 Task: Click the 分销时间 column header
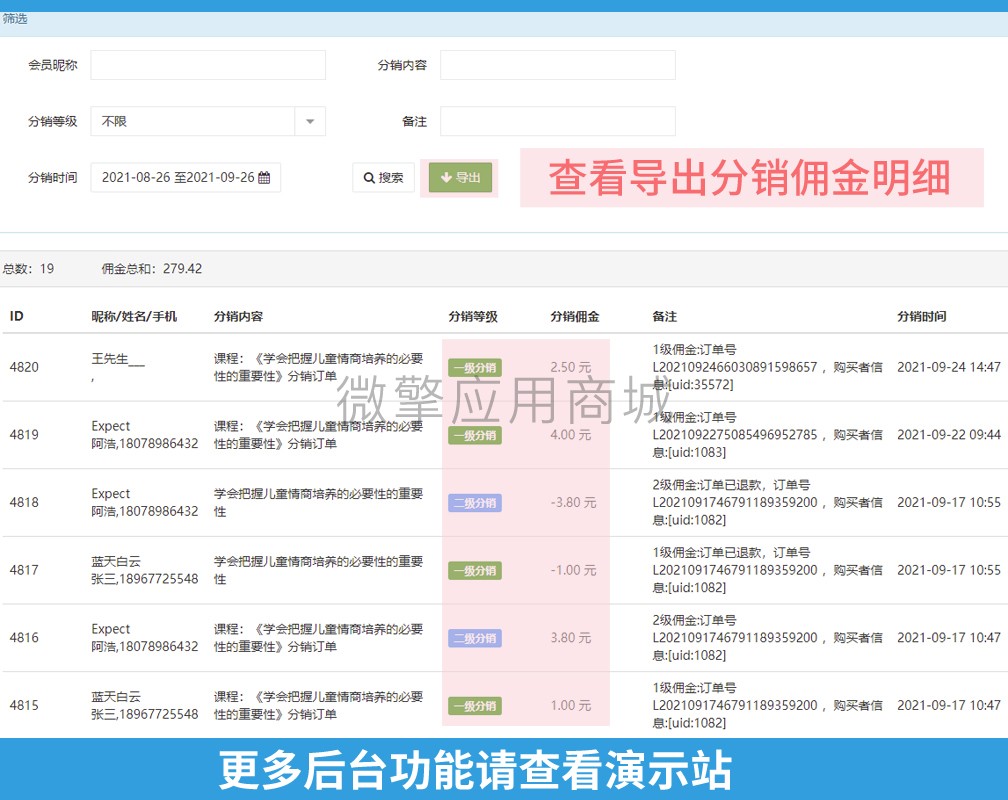point(922,316)
